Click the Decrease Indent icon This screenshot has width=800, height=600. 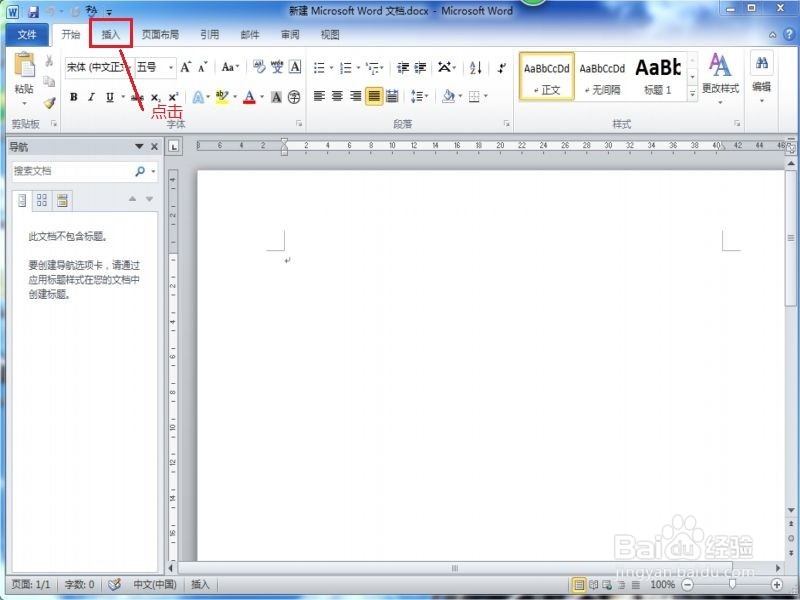click(403, 67)
